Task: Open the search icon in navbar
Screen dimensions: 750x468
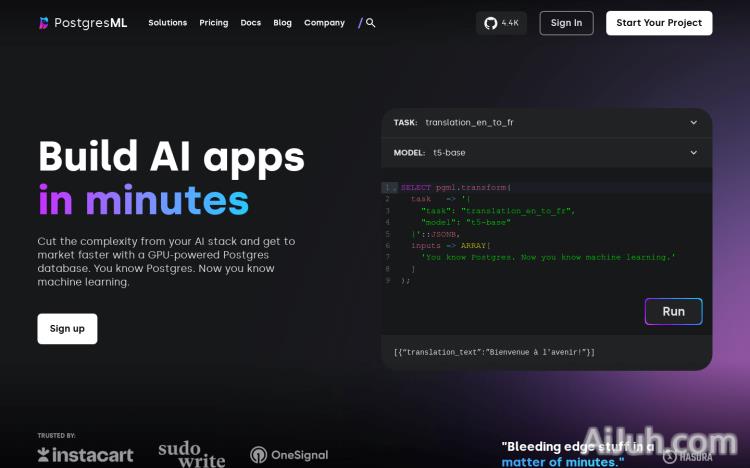Action: click(370, 23)
